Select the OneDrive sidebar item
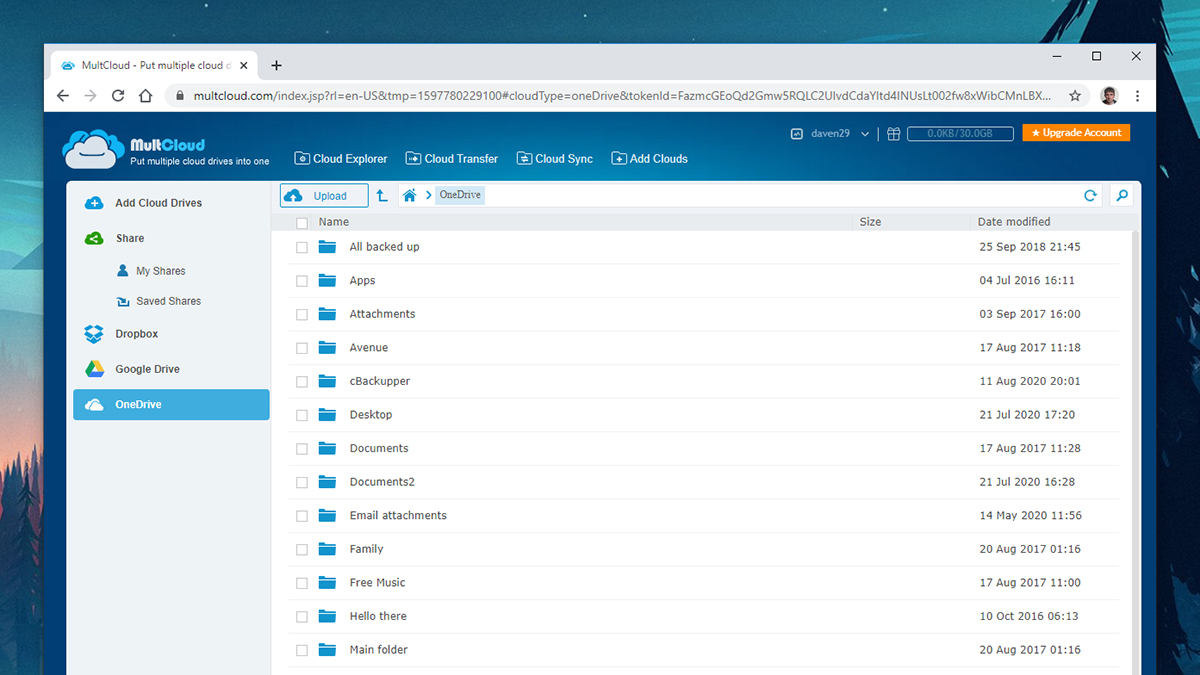Viewport: 1200px width, 675px height. 171,404
